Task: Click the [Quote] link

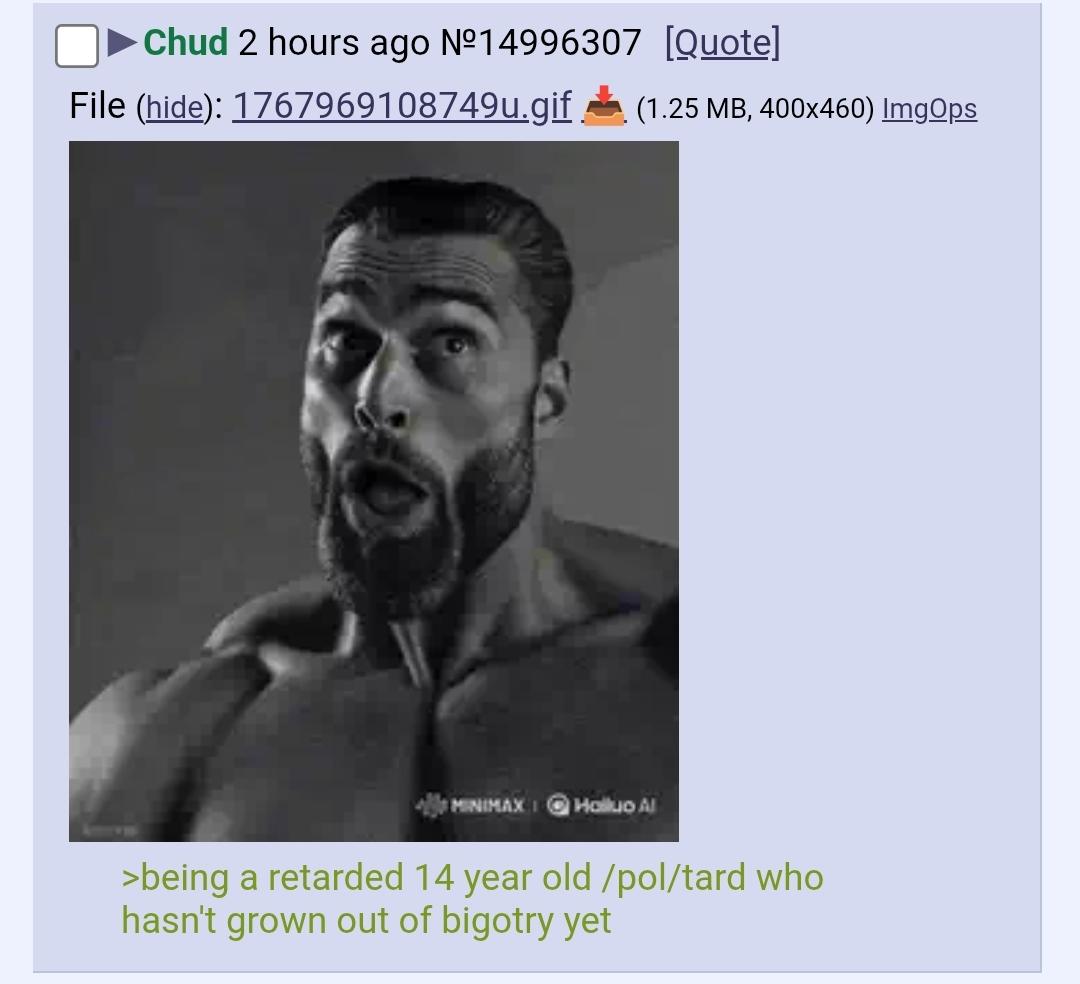Action: click(723, 43)
